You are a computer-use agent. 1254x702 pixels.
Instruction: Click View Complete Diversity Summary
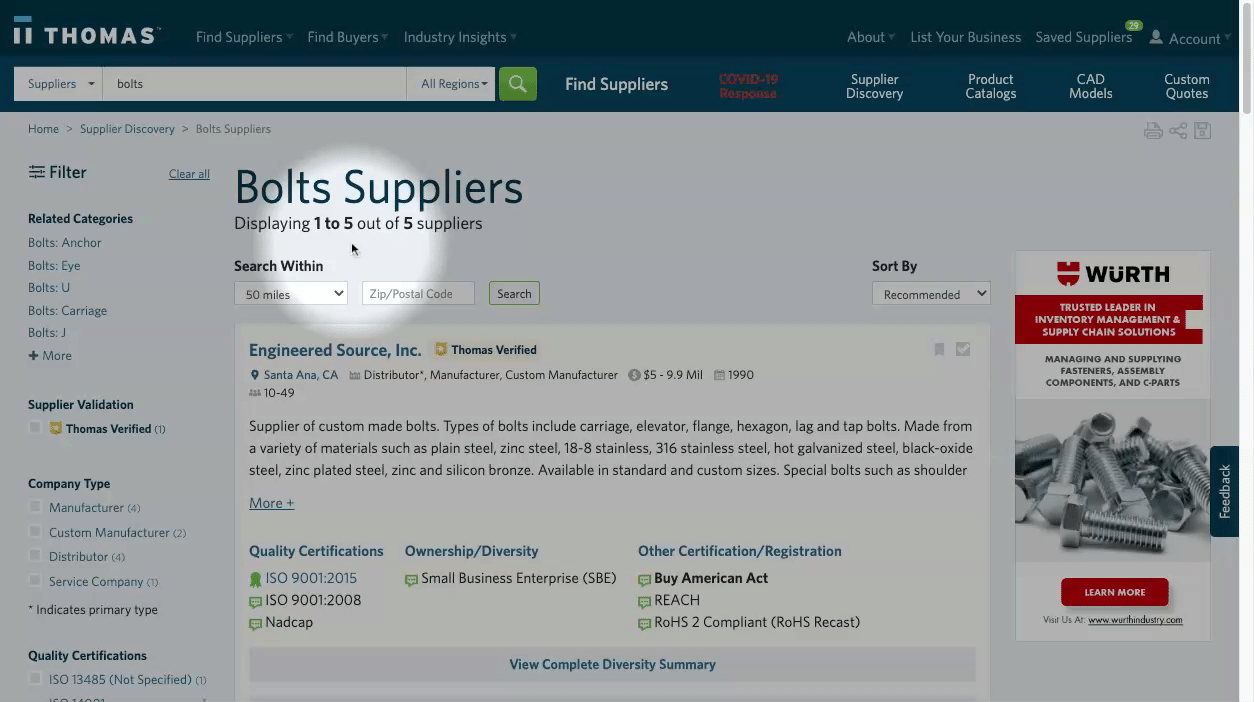612,664
